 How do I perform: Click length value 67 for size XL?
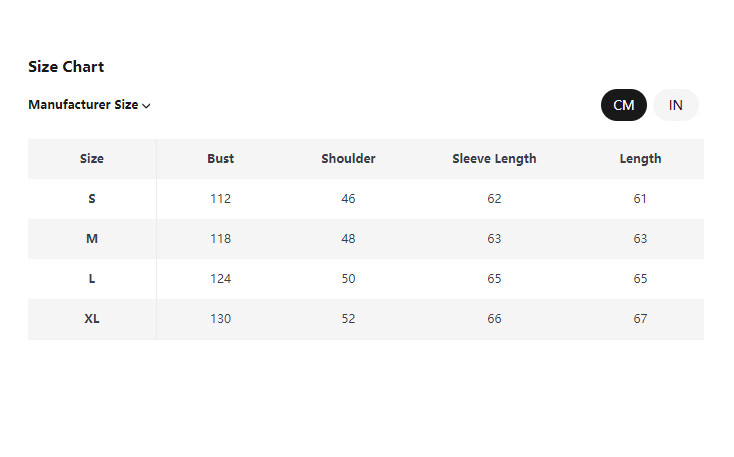pos(640,319)
